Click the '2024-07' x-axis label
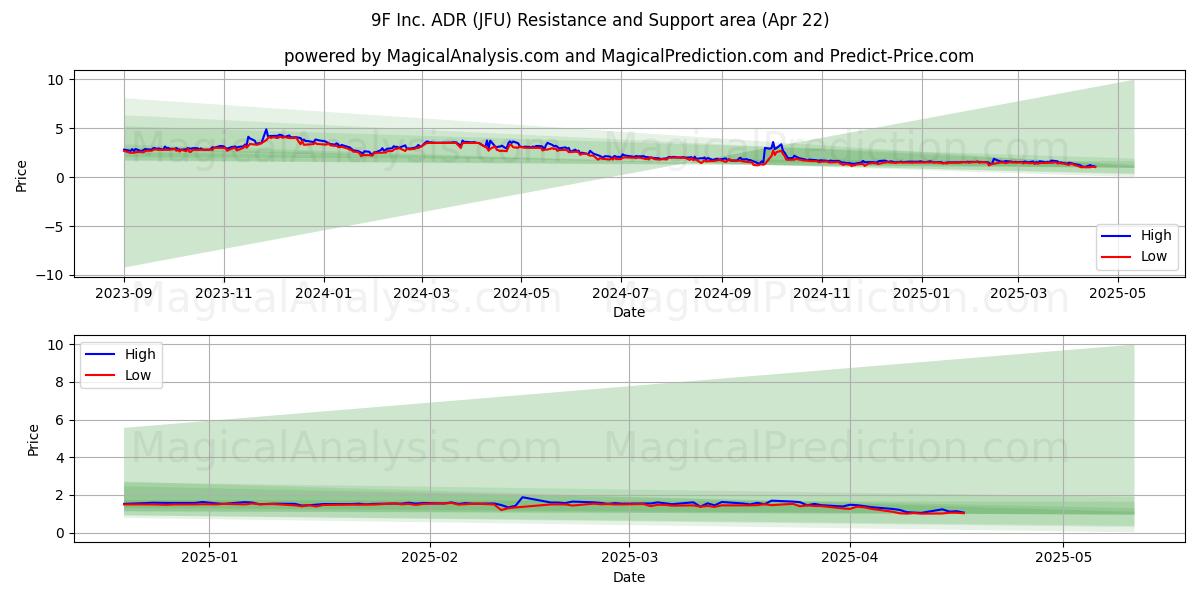The image size is (1200, 600). (x=621, y=294)
